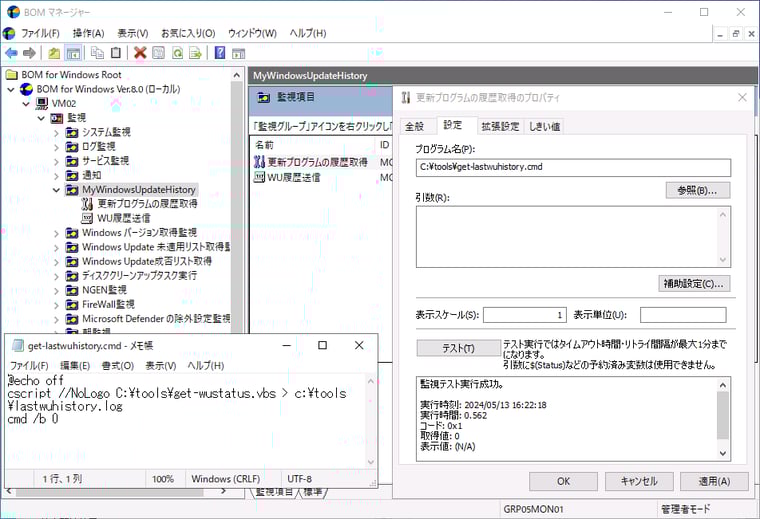Screen dimensions: 760x519
Task: Click the properties toolbar icon
Action: pos(158,53)
